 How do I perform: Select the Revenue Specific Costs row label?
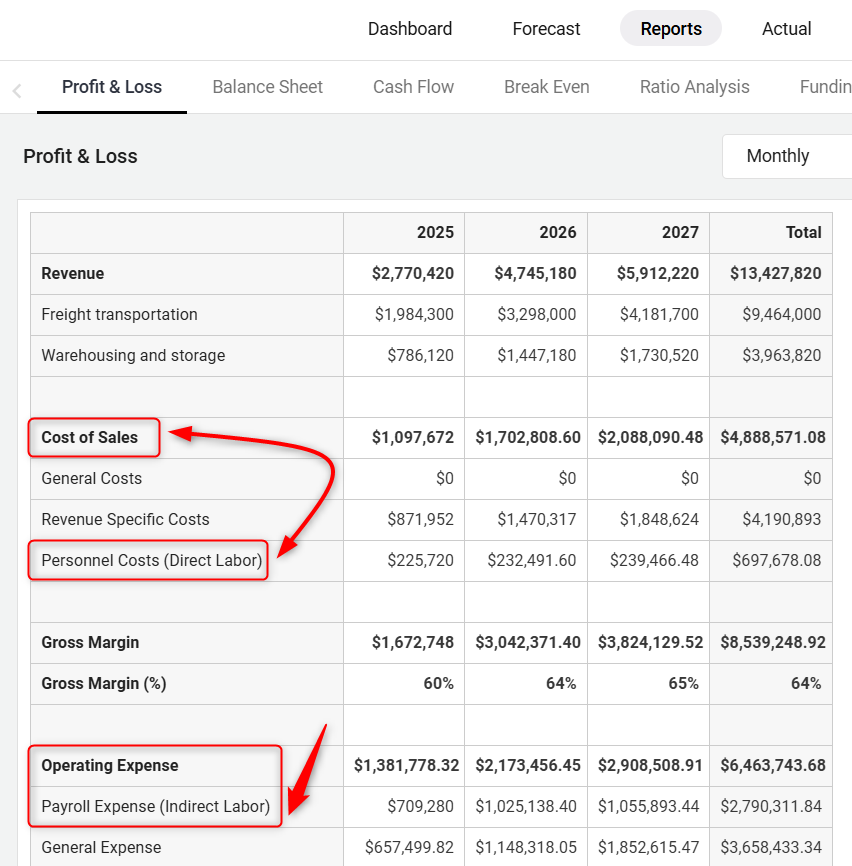click(x=125, y=519)
